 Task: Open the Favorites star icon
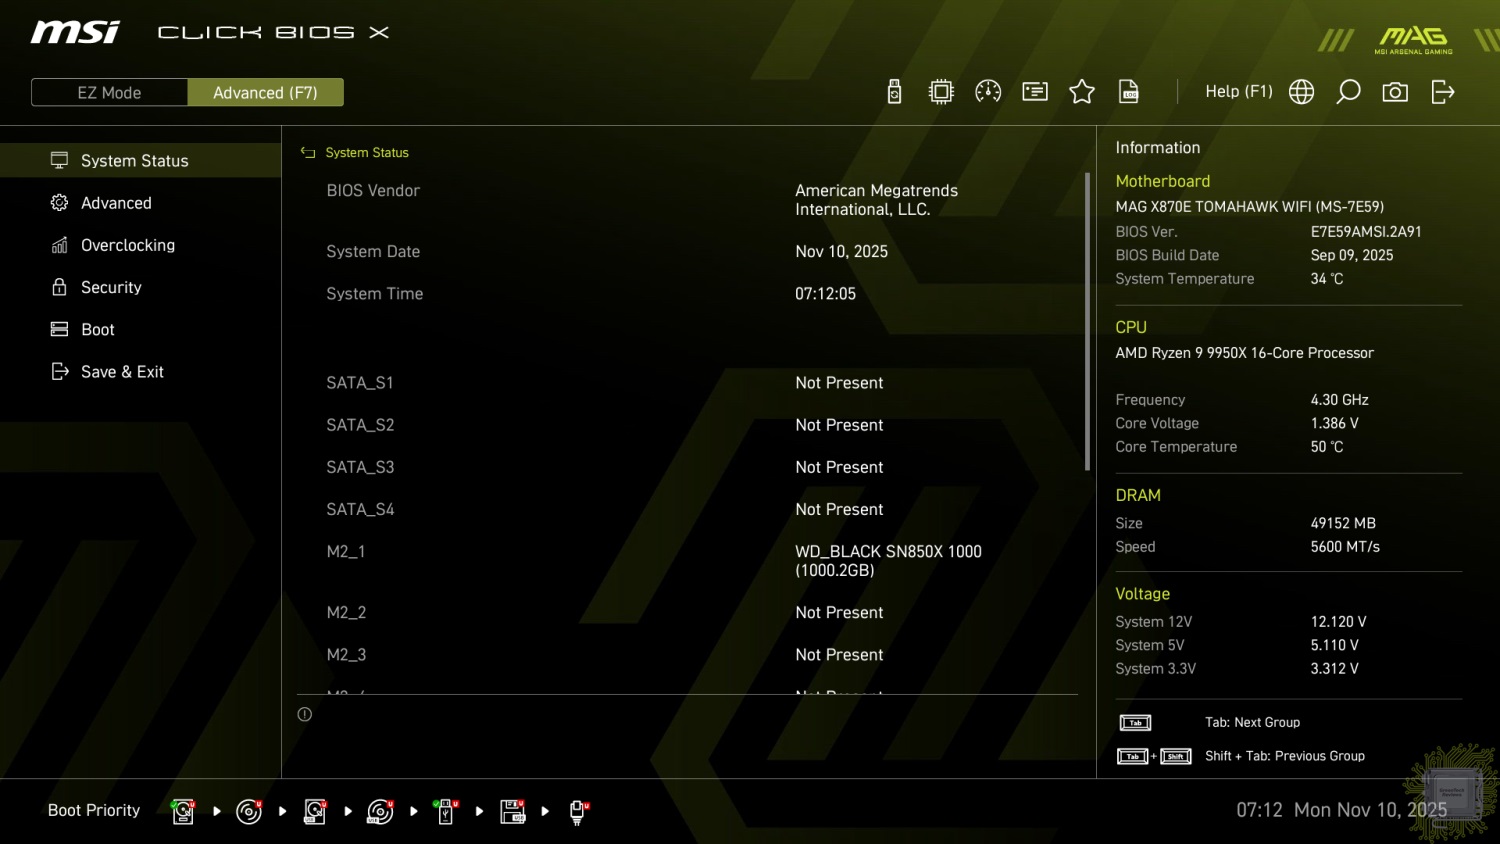pyautogui.click(x=1082, y=92)
